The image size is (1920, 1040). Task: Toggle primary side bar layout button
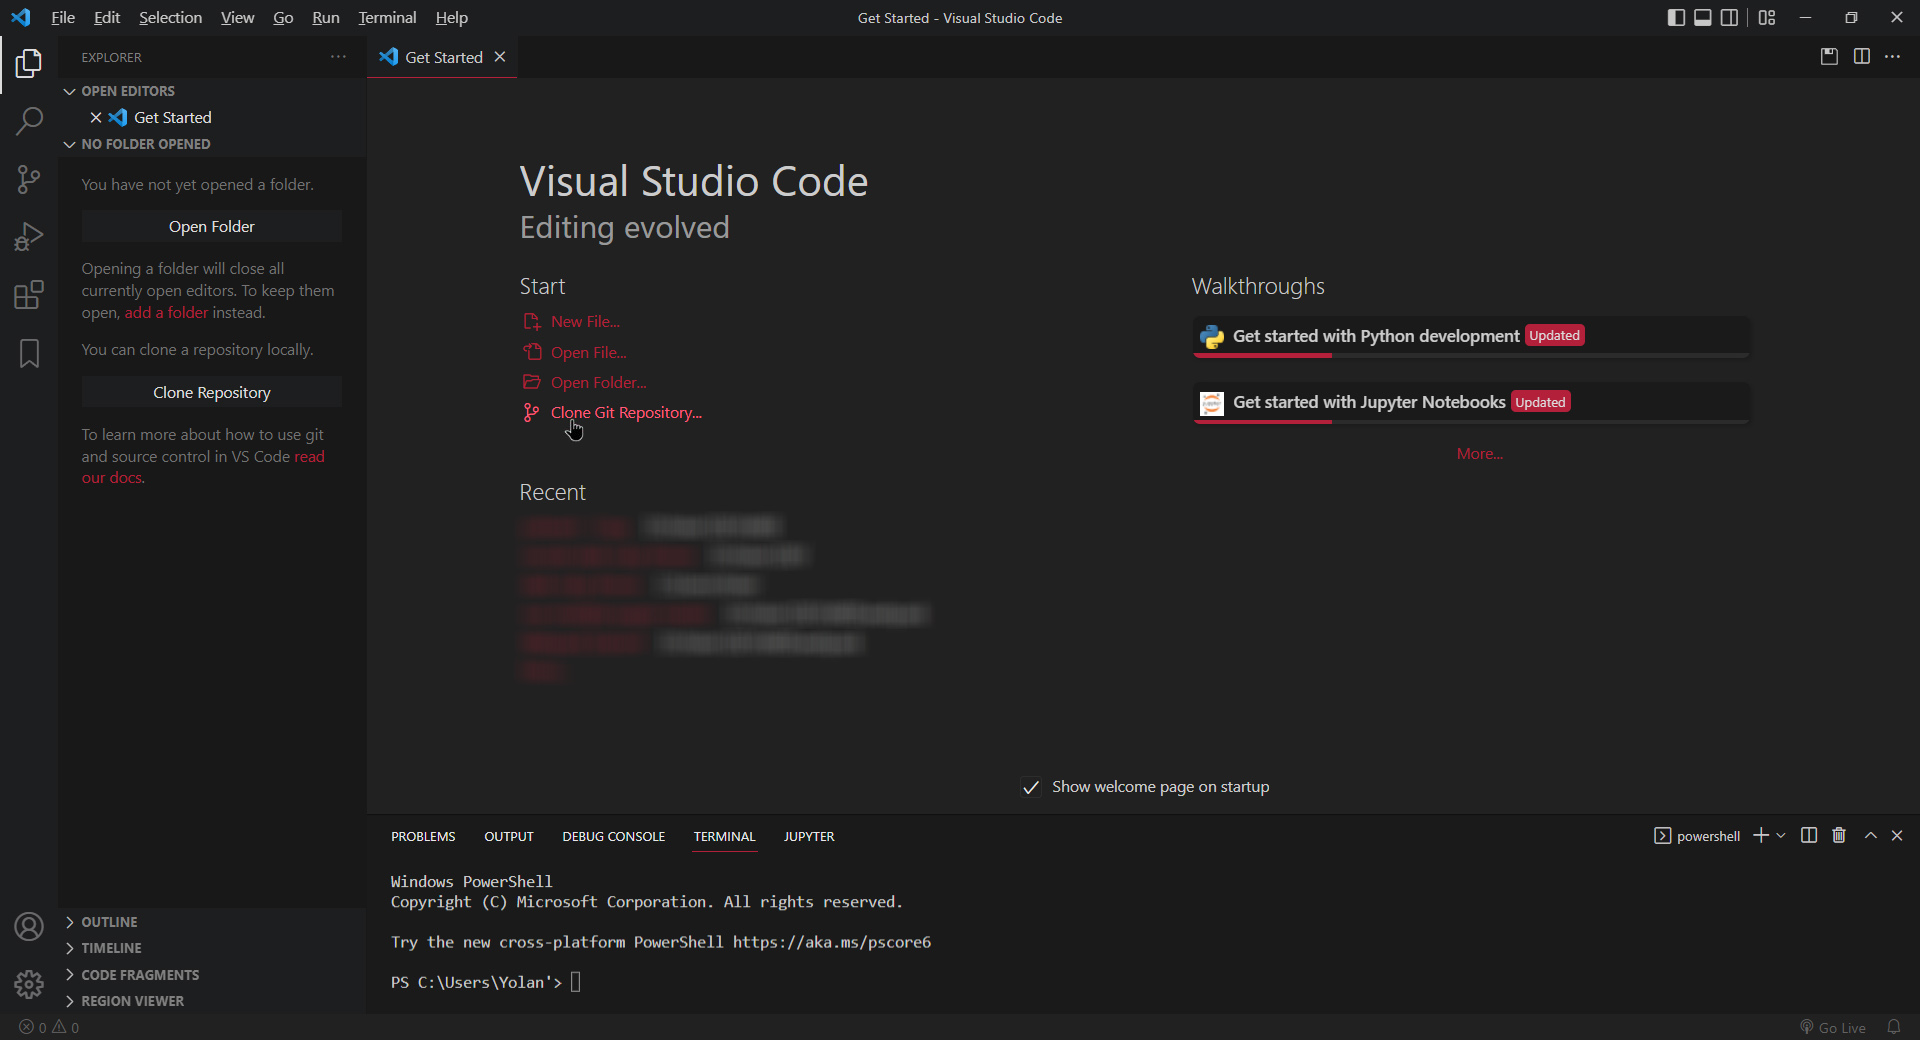pyautogui.click(x=1677, y=18)
